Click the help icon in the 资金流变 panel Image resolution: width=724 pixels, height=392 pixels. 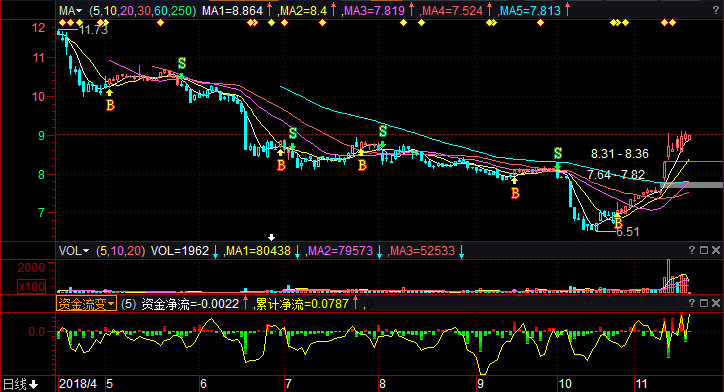[692, 303]
